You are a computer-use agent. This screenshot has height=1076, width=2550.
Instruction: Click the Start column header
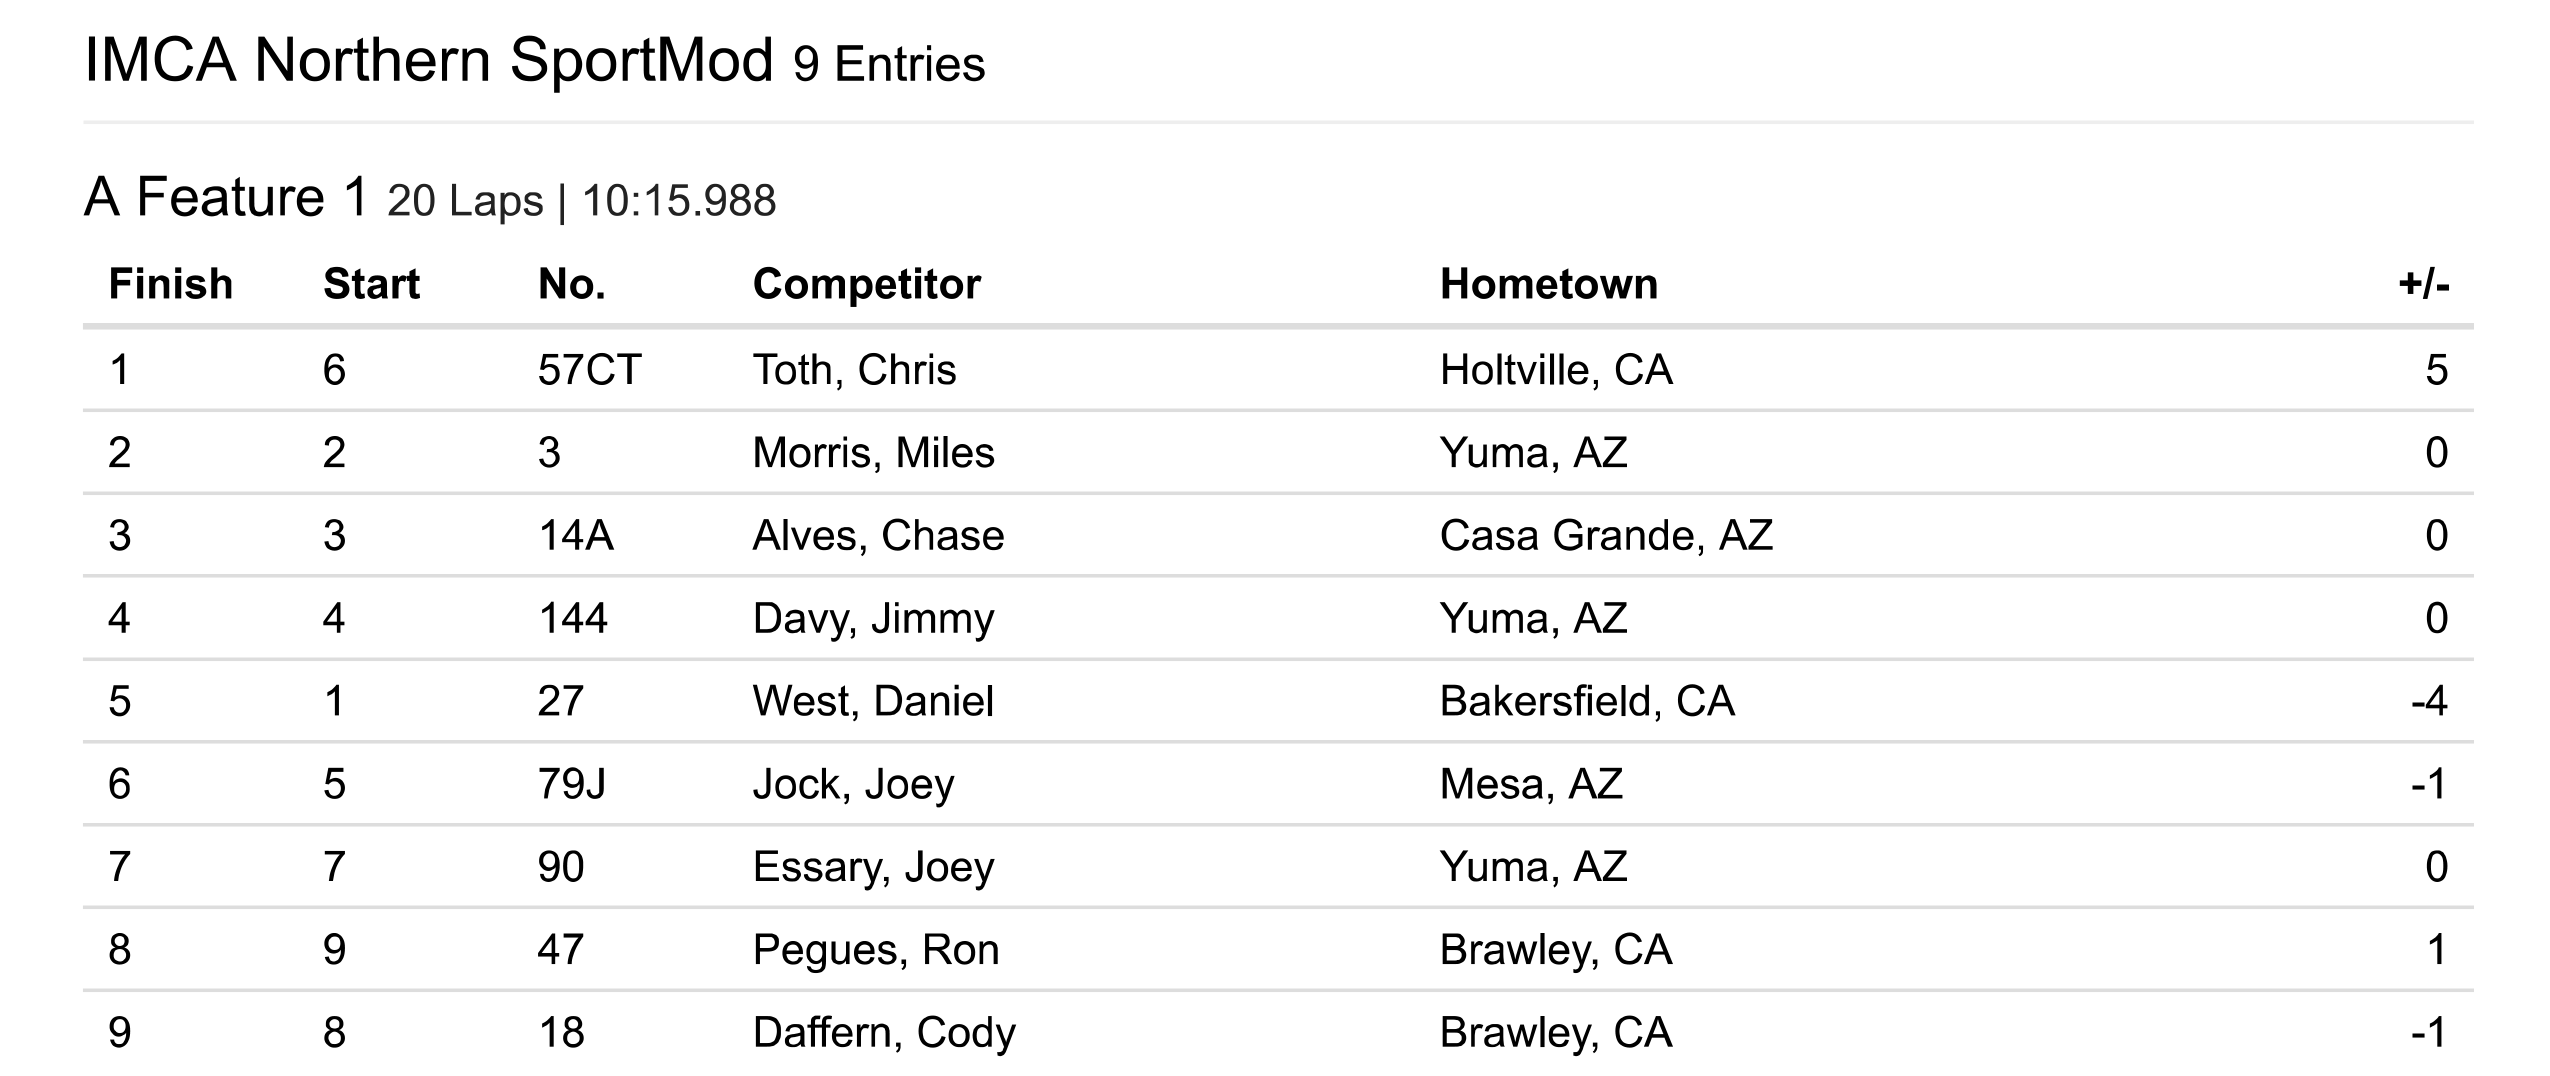click(371, 285)
